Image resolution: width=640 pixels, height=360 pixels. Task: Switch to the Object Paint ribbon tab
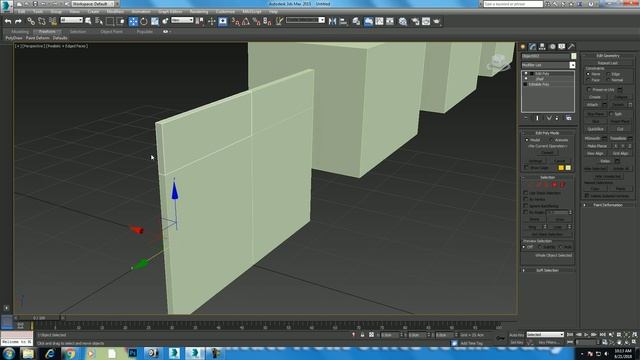point(111,31)
